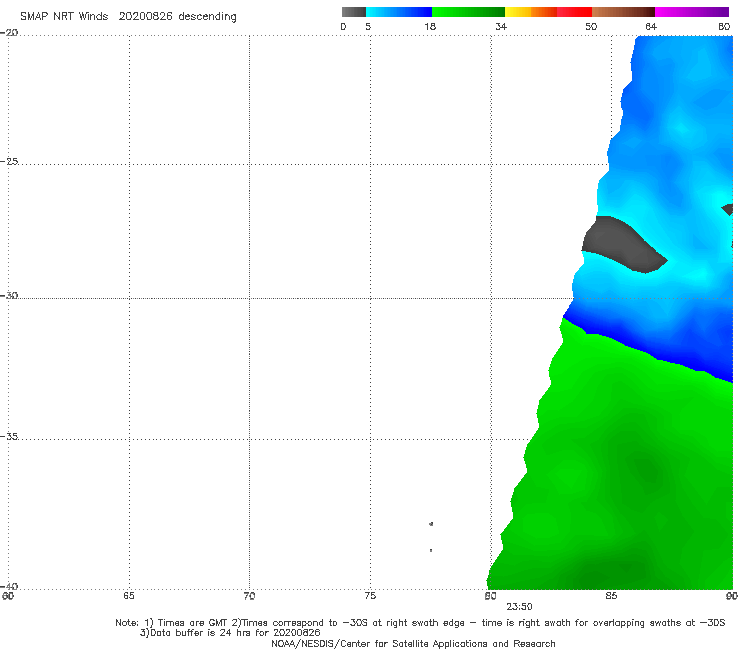The width and height of the screenshot is (740, 650).
Task: Click latitude axis label -20
Action: coord(10,32)
